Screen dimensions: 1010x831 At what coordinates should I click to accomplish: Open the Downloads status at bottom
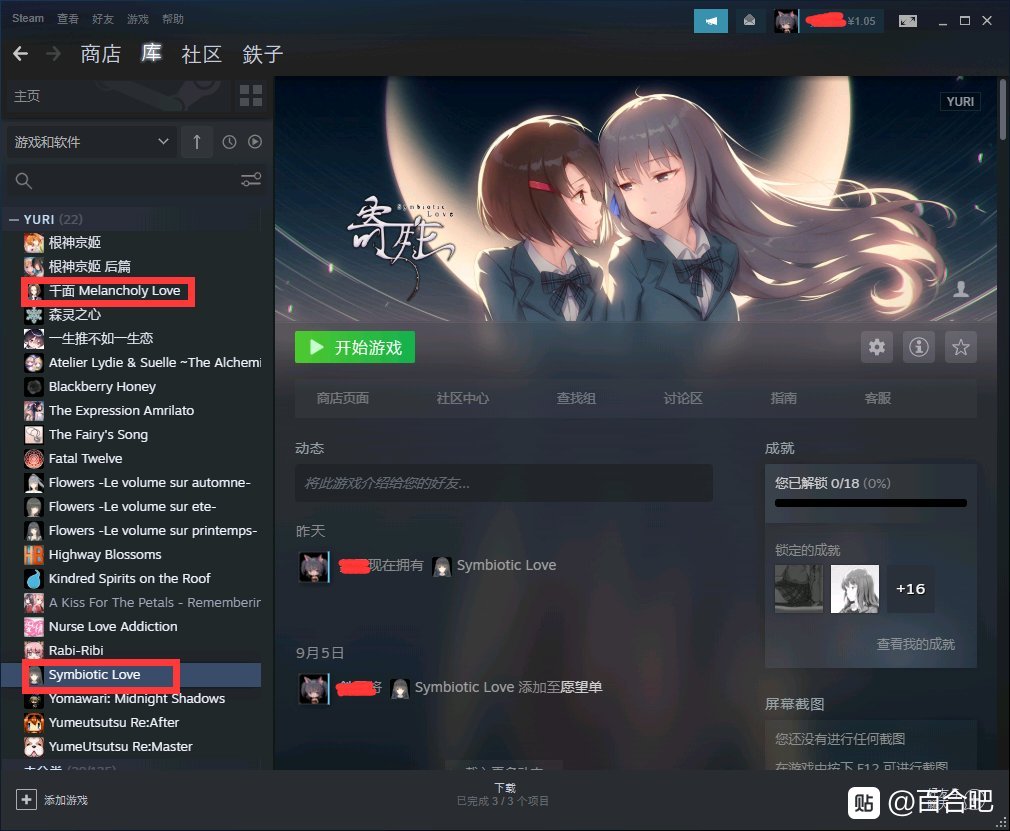(503, 794)
